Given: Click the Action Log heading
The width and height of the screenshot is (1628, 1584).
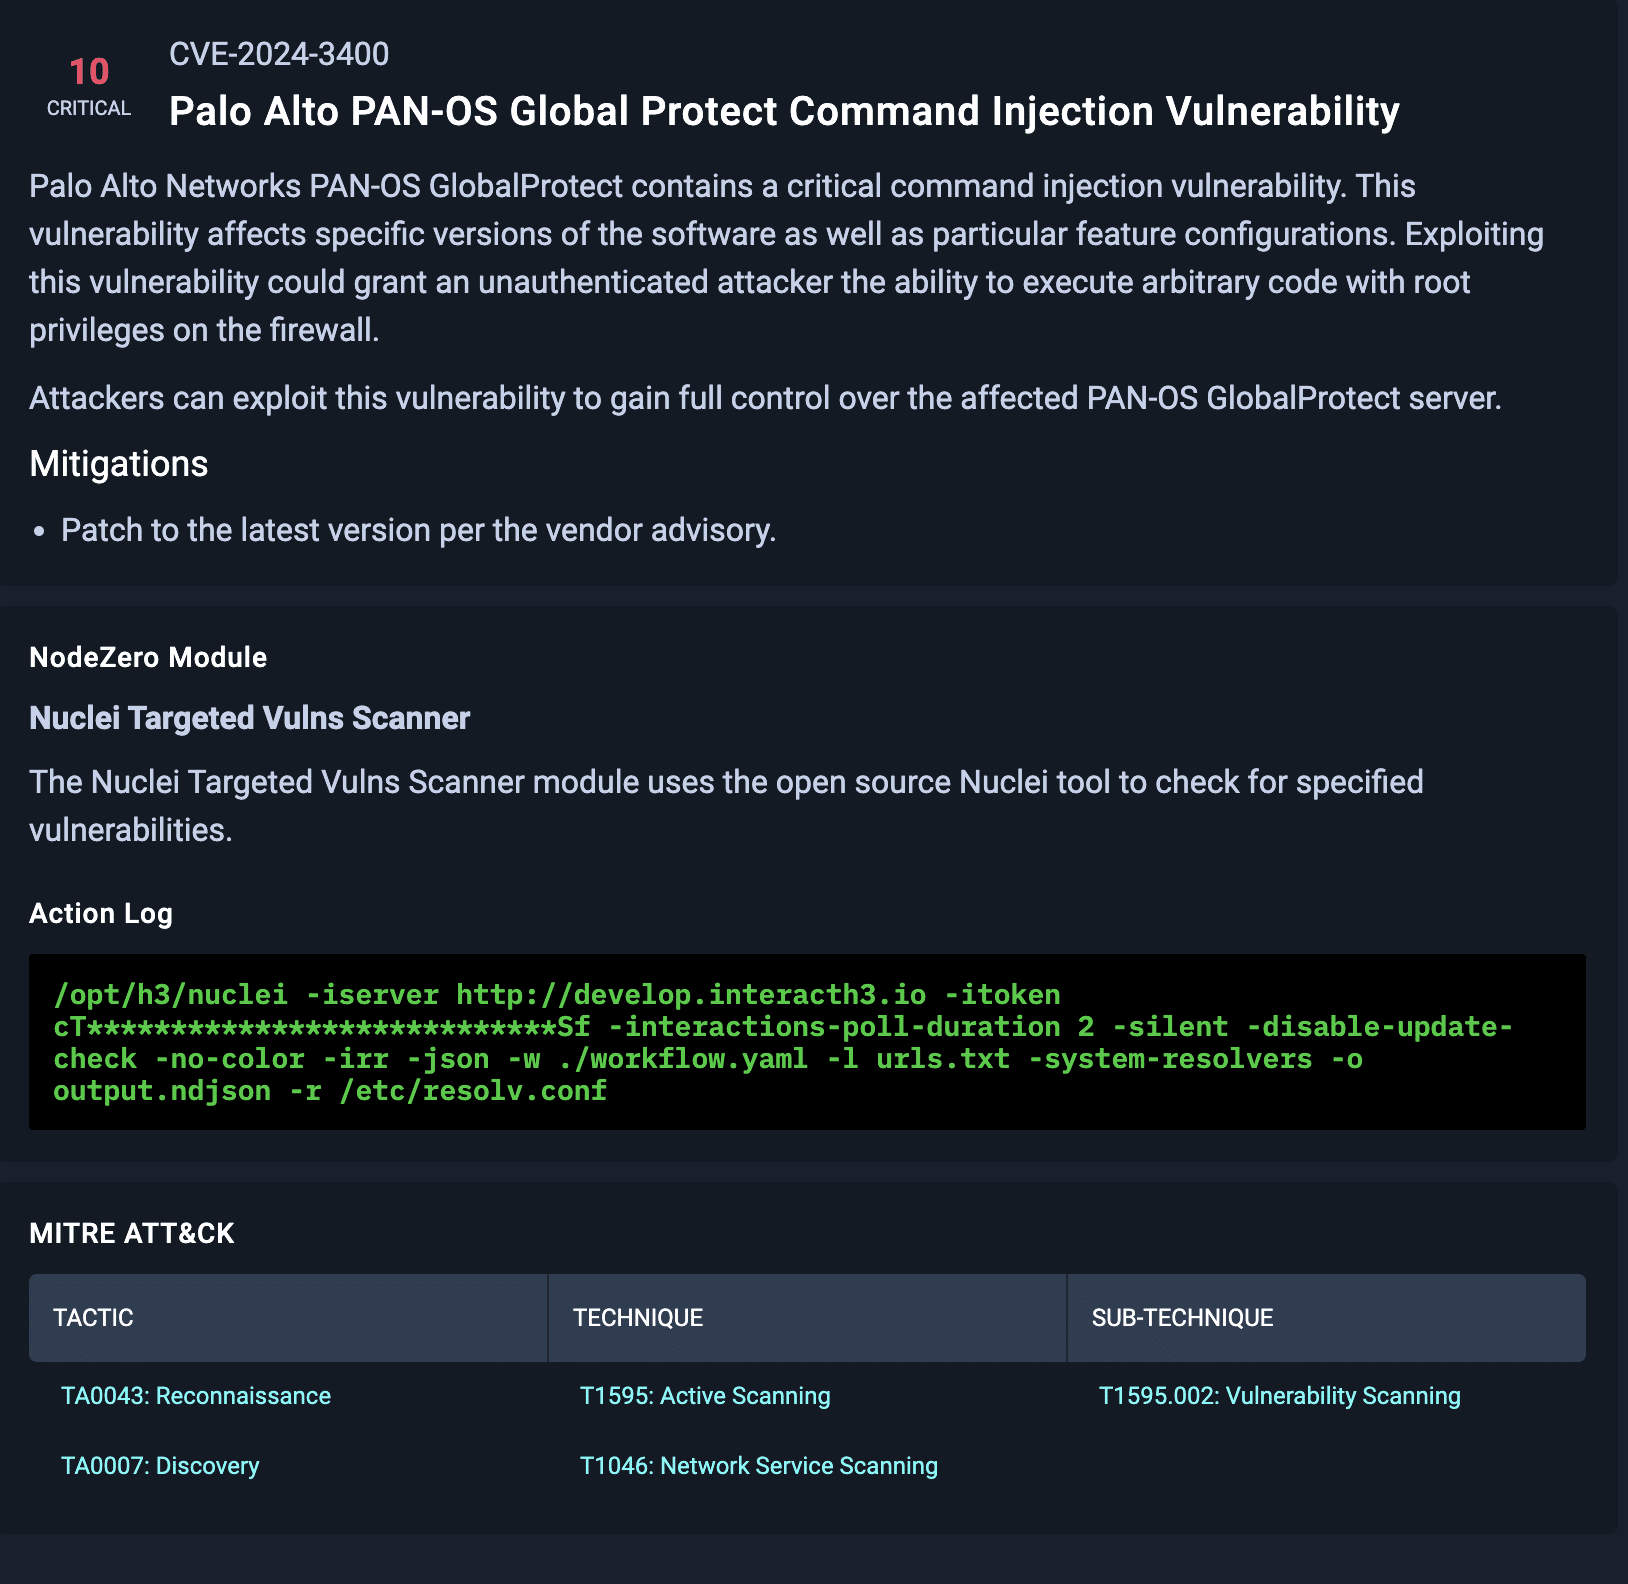Looking at the screenshot, I should click(101, 913).
